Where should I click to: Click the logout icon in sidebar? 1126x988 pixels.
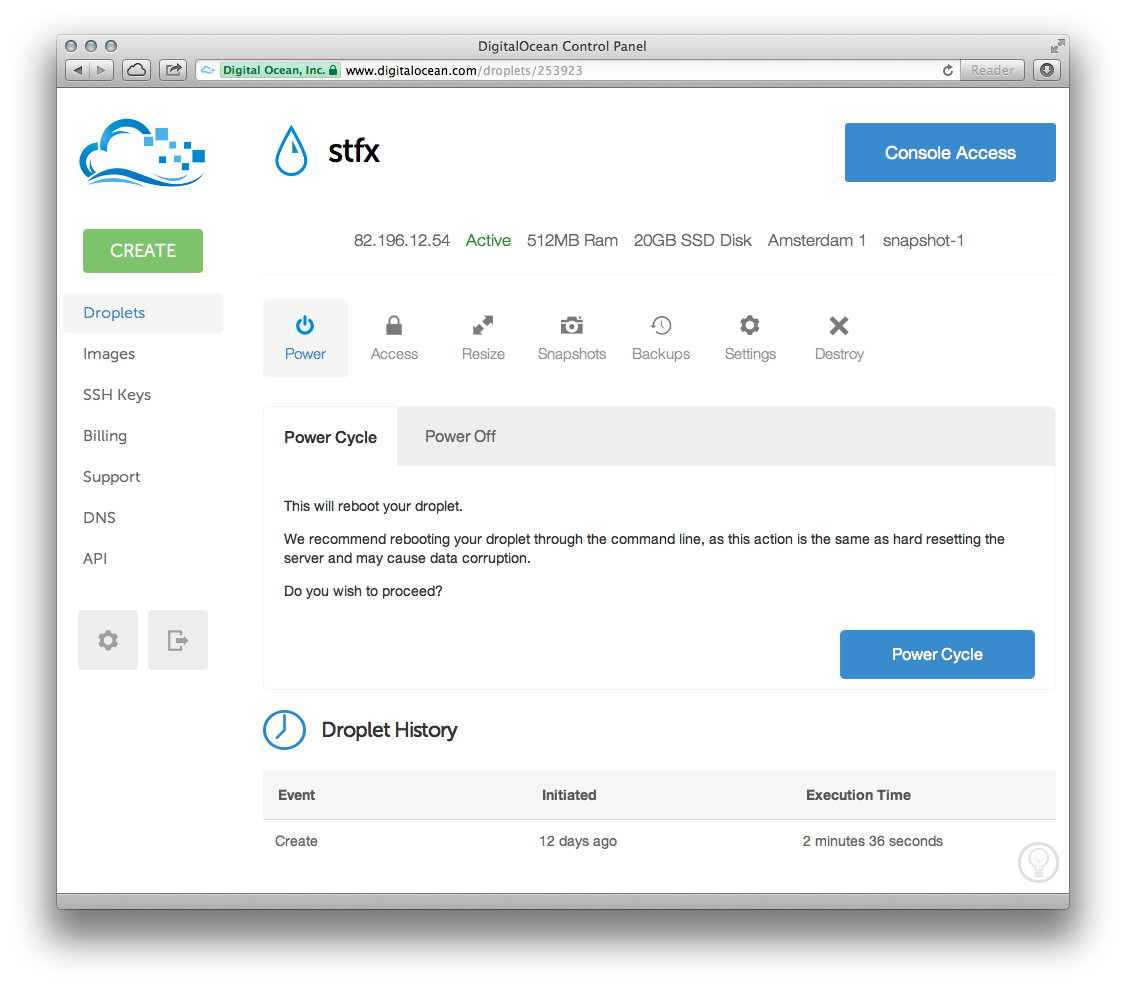[x=177, y=640]
